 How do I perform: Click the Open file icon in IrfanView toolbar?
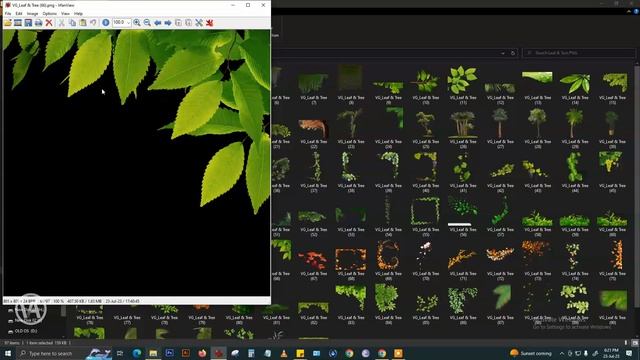pos(8,23)
